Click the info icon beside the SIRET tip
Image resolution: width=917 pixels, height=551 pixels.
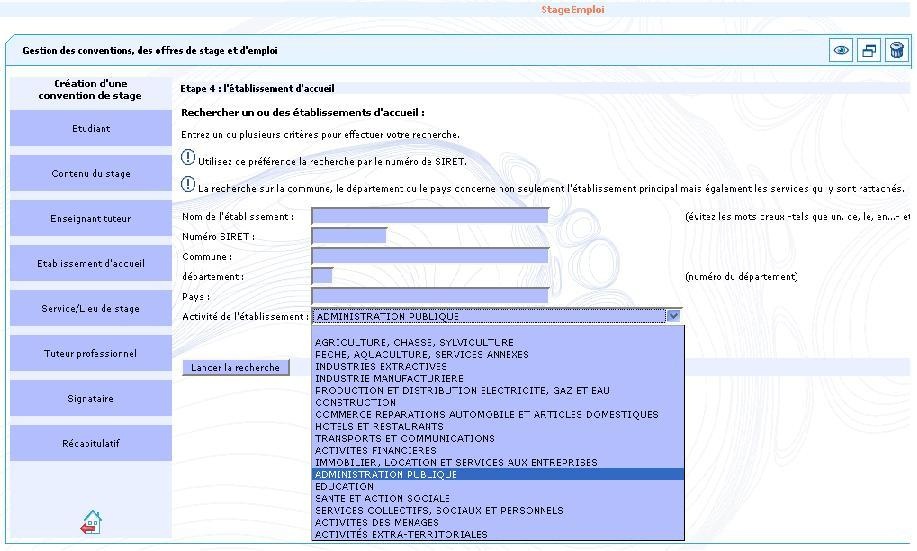pyautogui.click(x=188, y=158)
